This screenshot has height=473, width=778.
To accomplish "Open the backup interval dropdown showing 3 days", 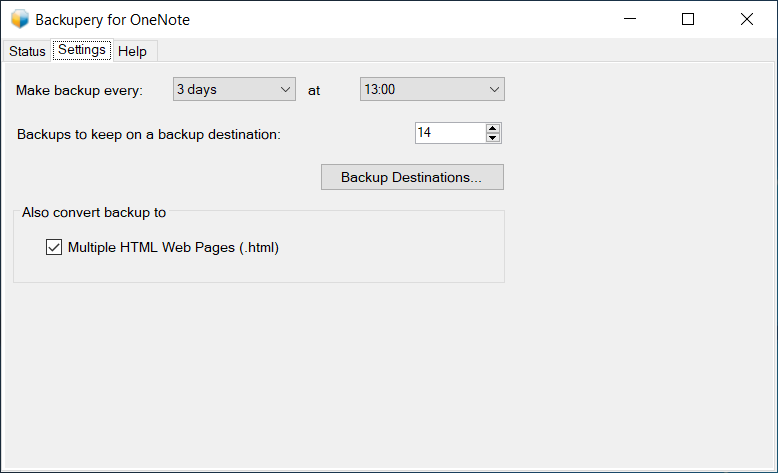I will (234, 89).
